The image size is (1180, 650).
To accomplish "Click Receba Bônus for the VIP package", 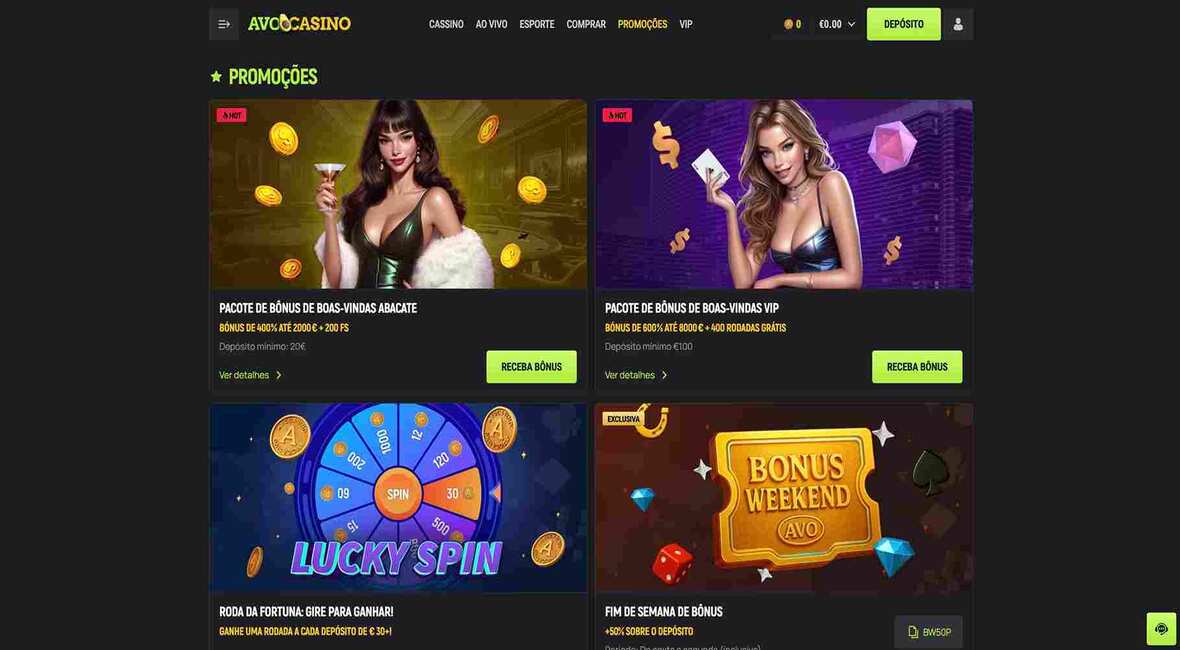I will coord(917,366).
